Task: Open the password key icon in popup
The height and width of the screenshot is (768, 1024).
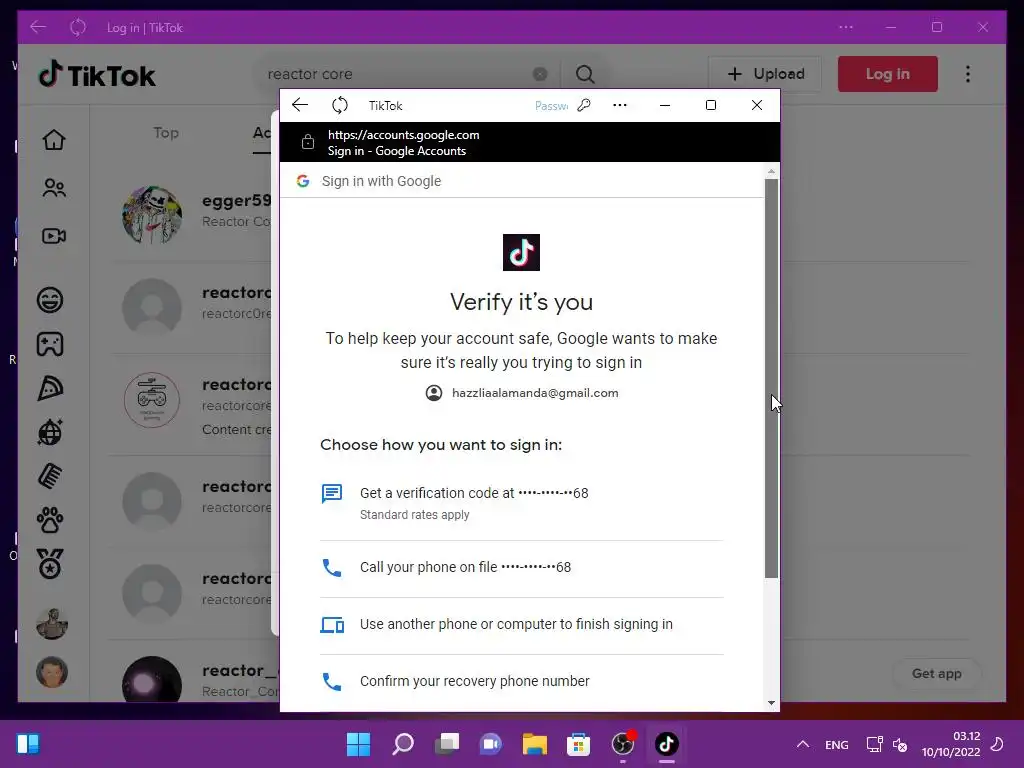Action: [584, 105]
